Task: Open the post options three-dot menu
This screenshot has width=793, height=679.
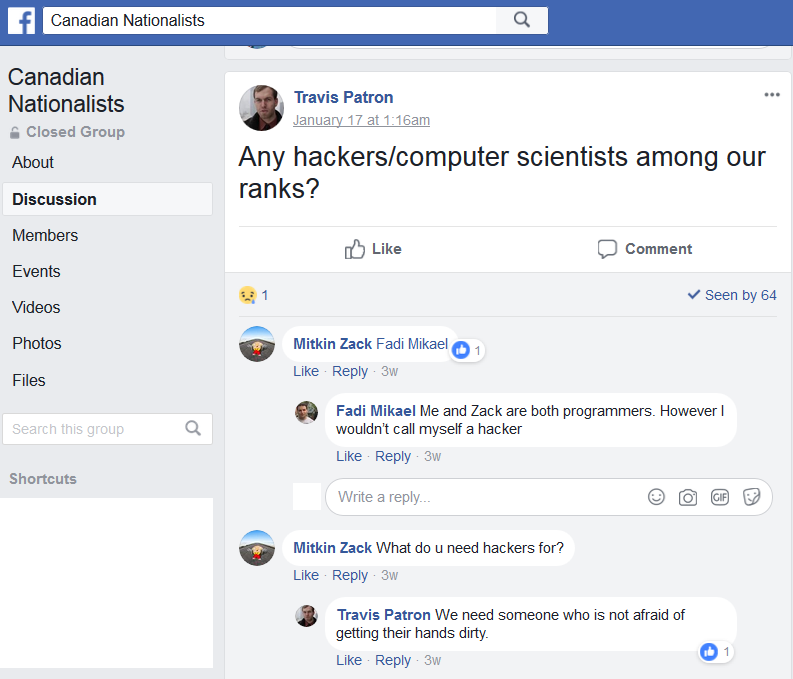Action: point(771,95)
